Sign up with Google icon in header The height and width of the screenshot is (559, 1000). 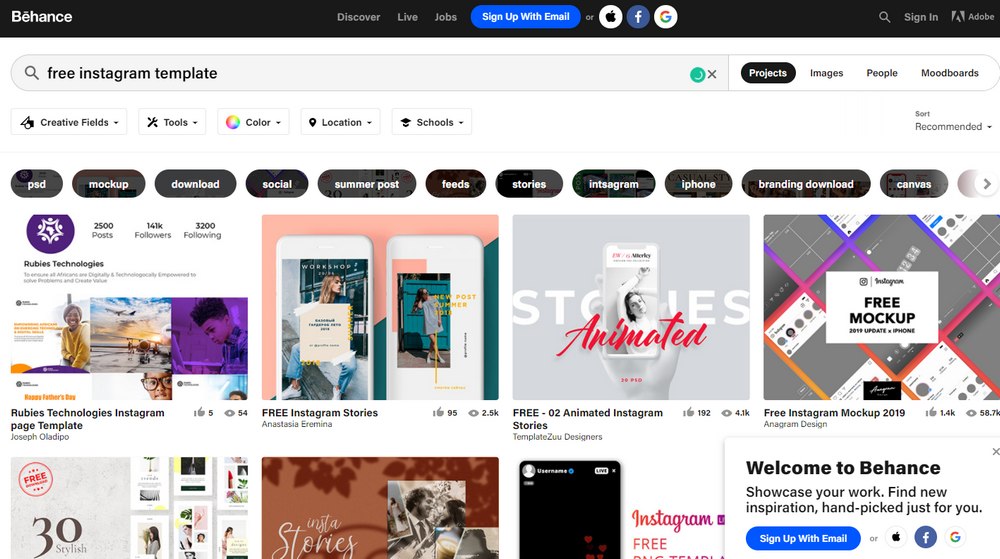(x=666, y=17)
